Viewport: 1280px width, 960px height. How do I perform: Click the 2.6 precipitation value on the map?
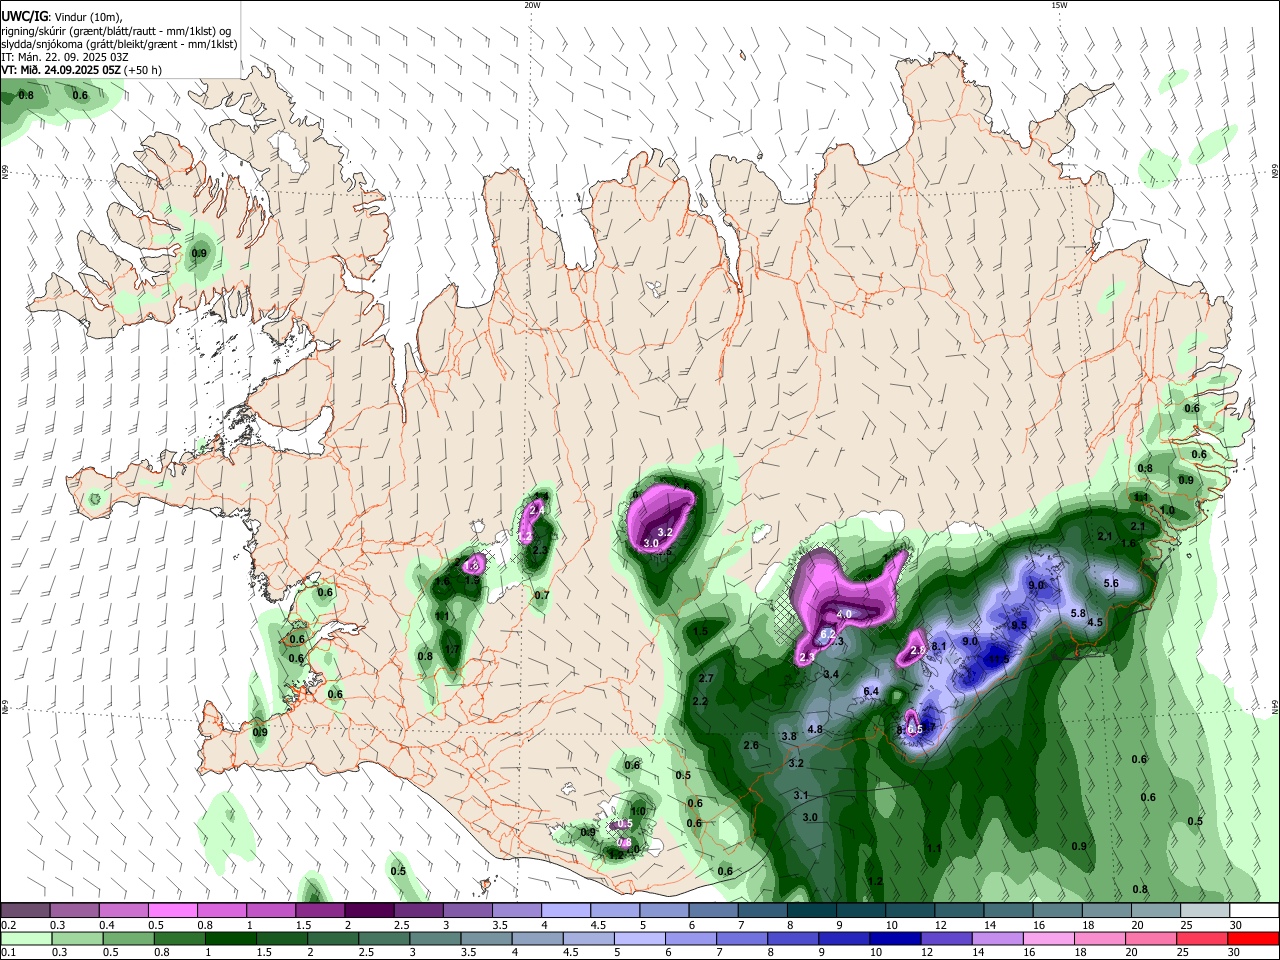tap(751, 745)
